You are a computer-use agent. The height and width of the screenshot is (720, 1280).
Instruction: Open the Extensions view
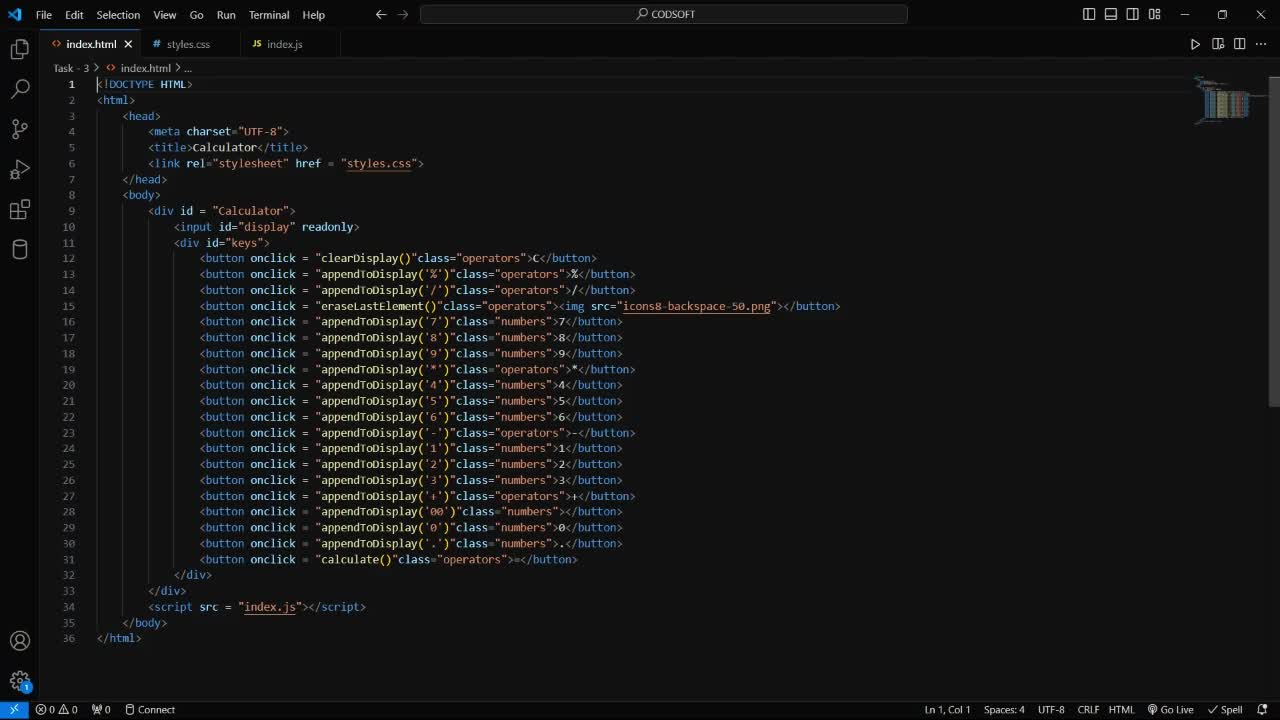point(19,209)
